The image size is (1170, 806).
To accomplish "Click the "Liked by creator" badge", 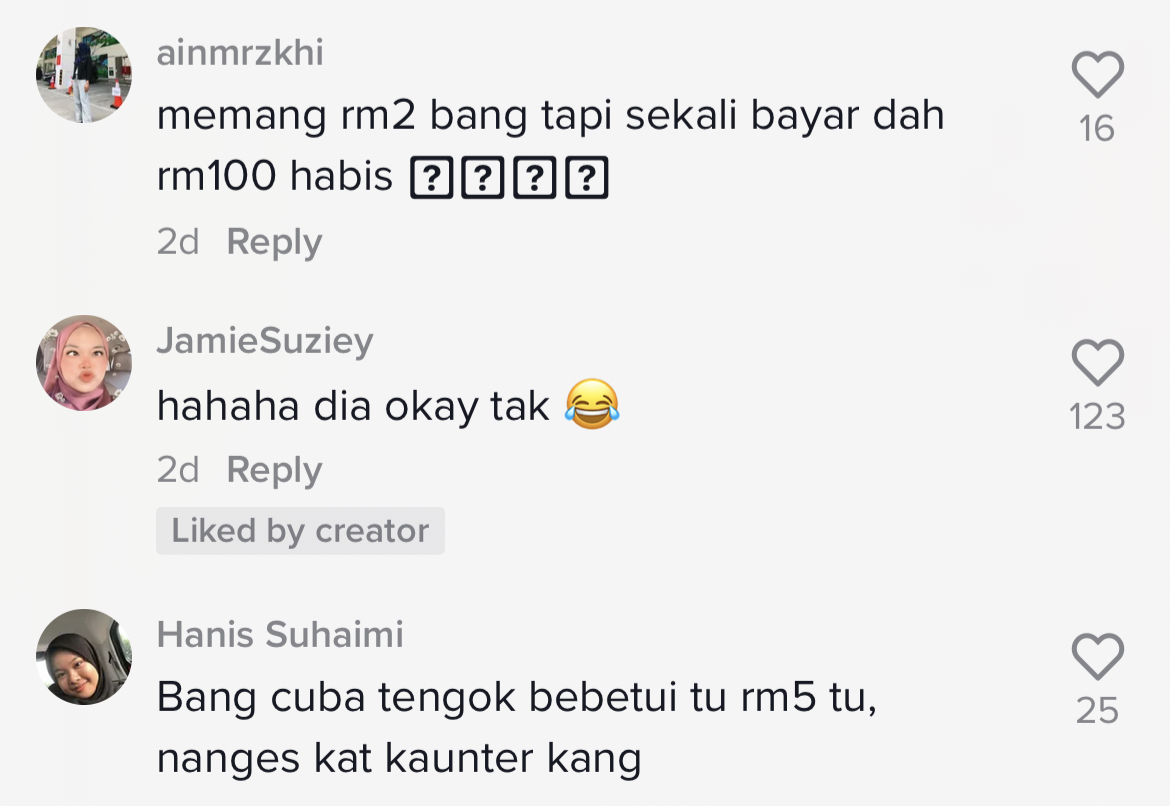I will click(x=300, y=531).
